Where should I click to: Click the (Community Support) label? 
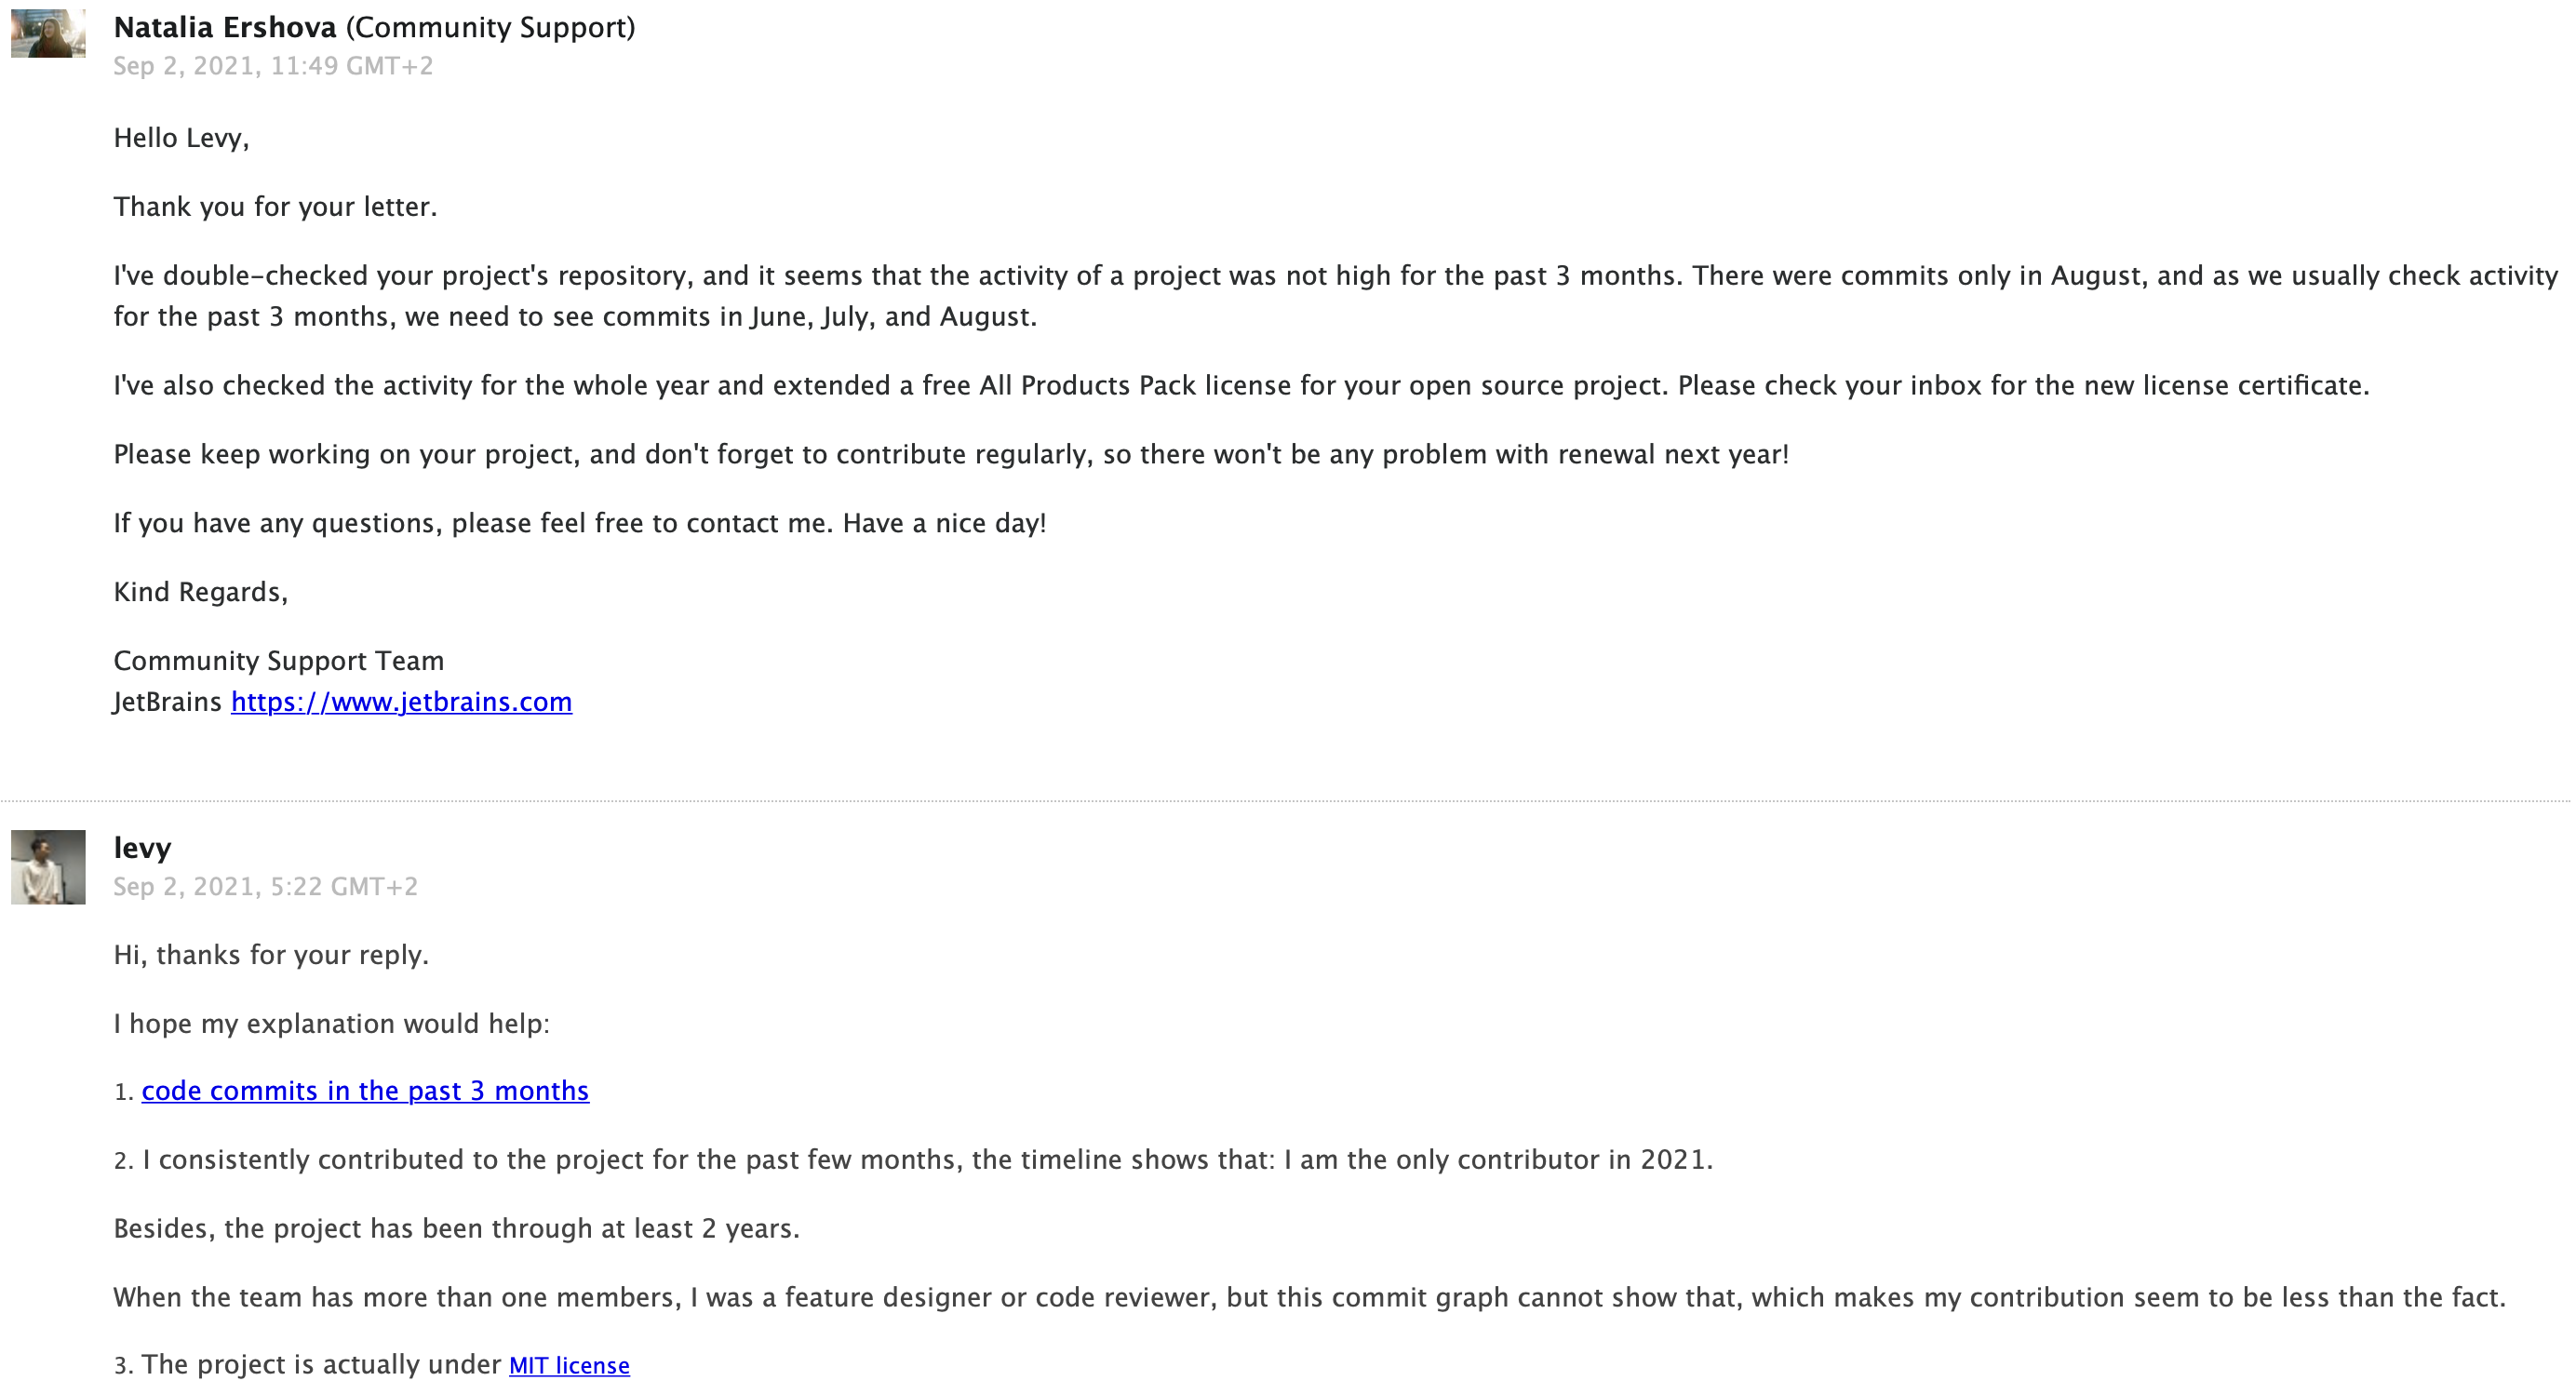click(490, 27)
